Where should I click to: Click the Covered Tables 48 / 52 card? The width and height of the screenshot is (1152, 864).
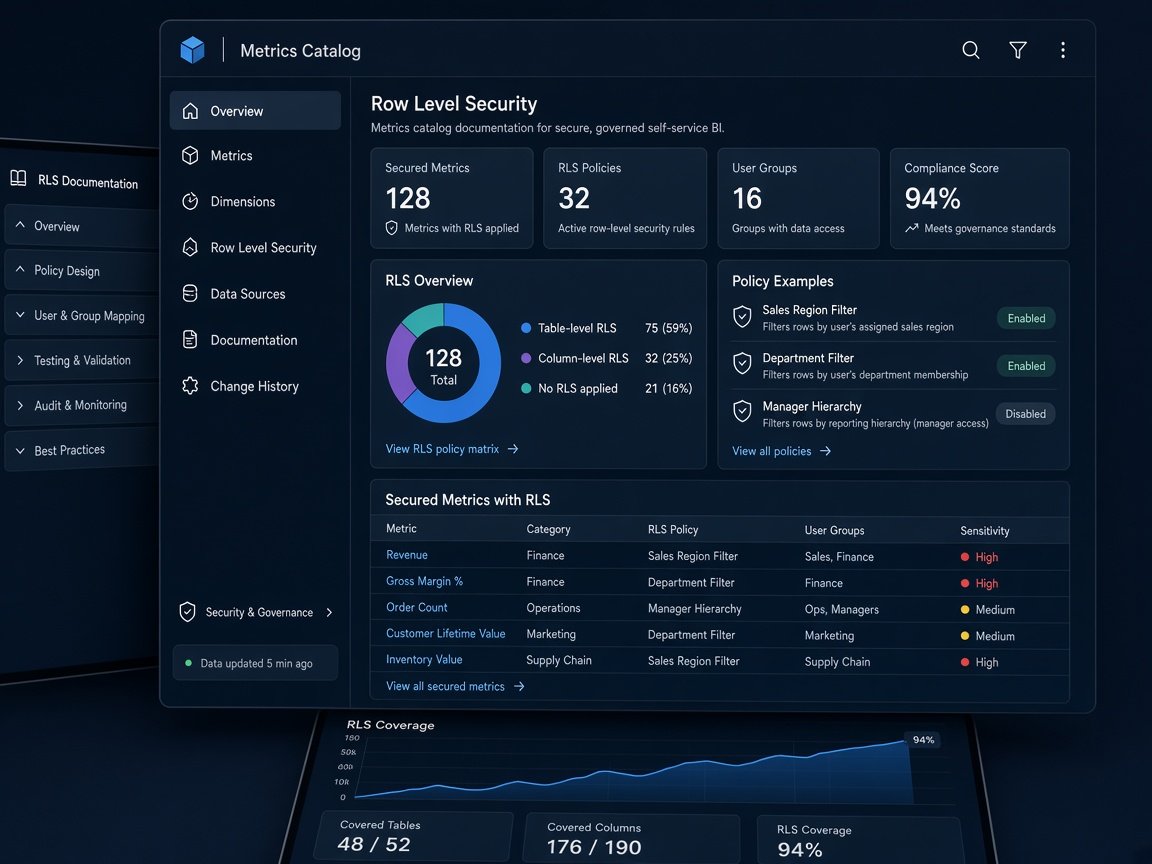[x=414, y=836]
